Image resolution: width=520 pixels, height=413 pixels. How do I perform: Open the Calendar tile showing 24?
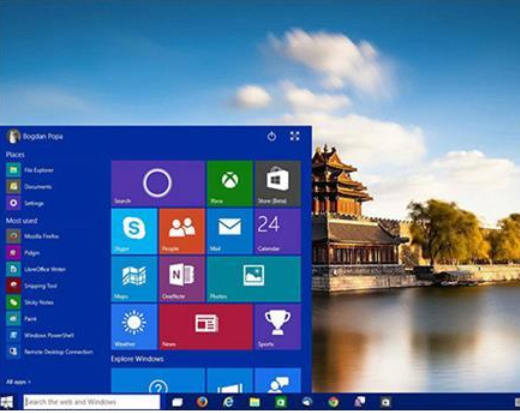278,231
